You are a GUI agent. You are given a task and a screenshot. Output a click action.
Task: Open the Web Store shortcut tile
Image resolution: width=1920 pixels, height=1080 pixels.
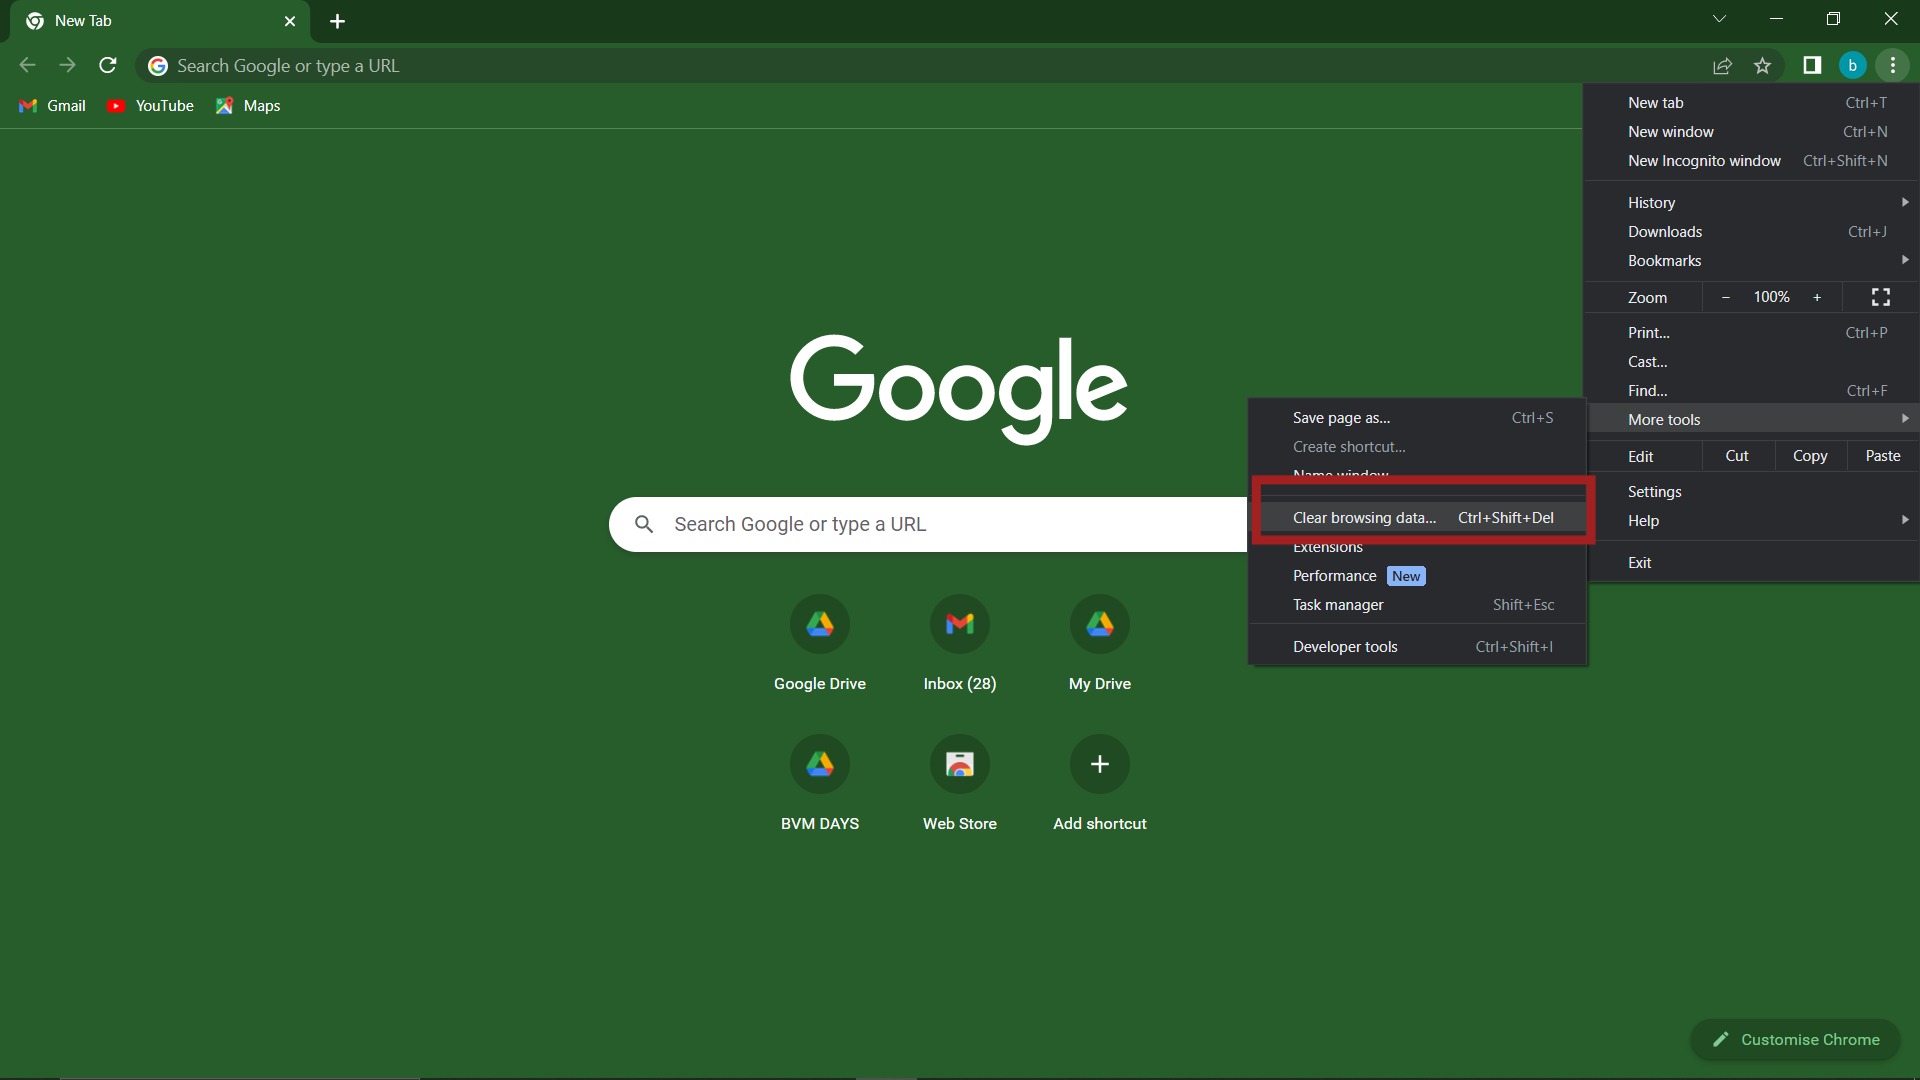click(x=960, y=782)
